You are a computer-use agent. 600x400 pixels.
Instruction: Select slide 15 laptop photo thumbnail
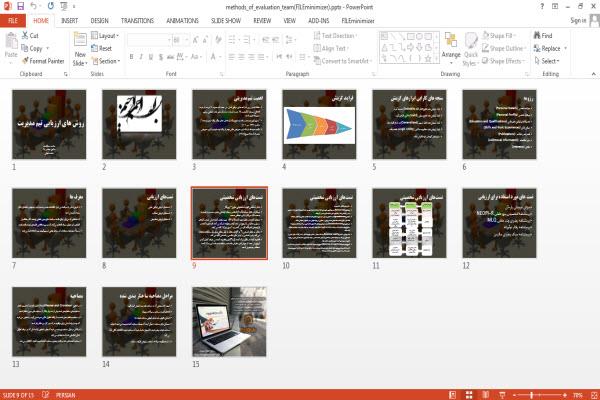(x=229, y=322)
